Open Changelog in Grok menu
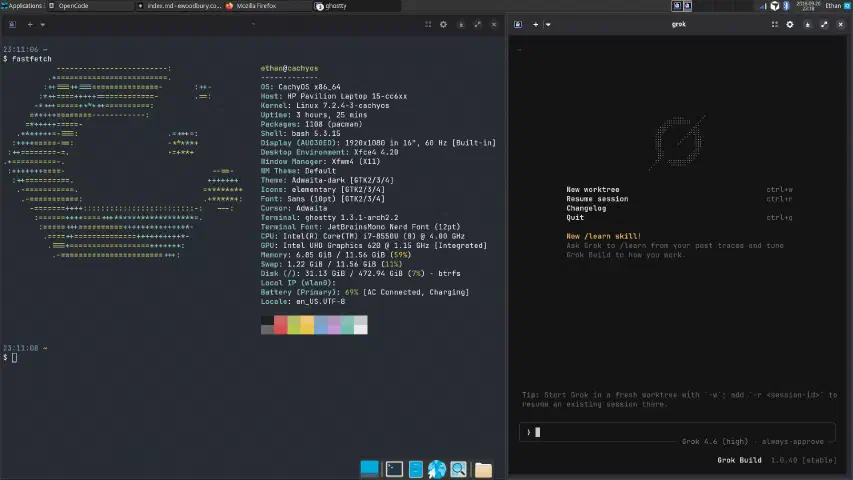Viewport: 853px width, 480px height. pyautogui.click(x=586, y=208)
